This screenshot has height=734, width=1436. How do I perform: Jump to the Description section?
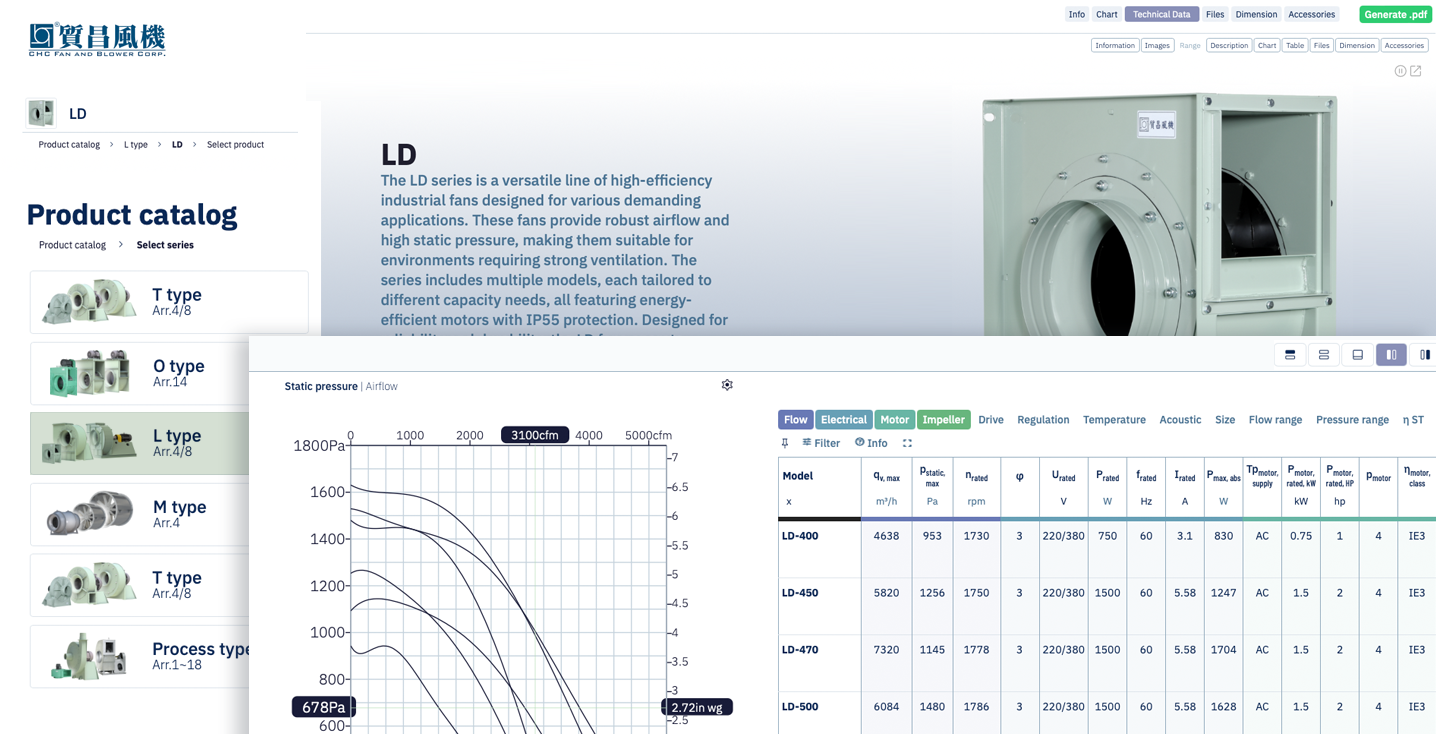1228,45
